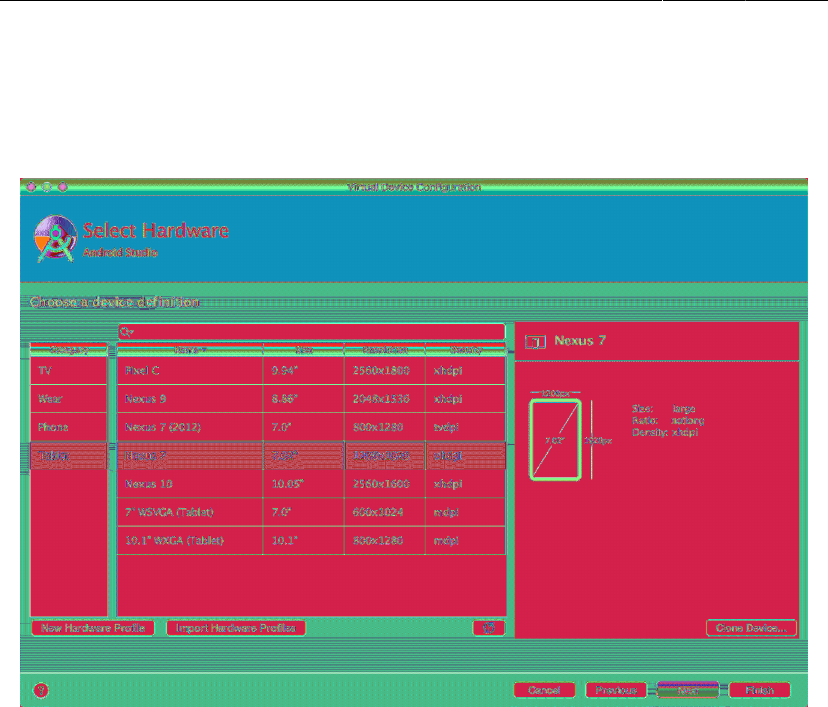Select the 7" WSVGA (Tablet) row

[311, 512]
